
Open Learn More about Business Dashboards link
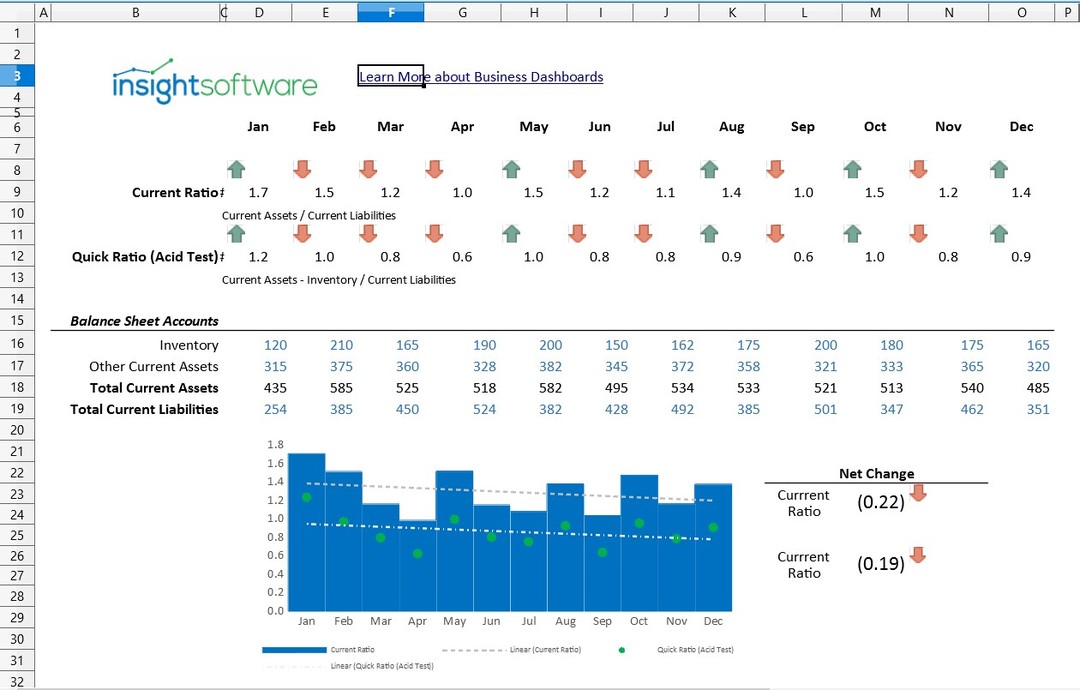tap(481, 77)
